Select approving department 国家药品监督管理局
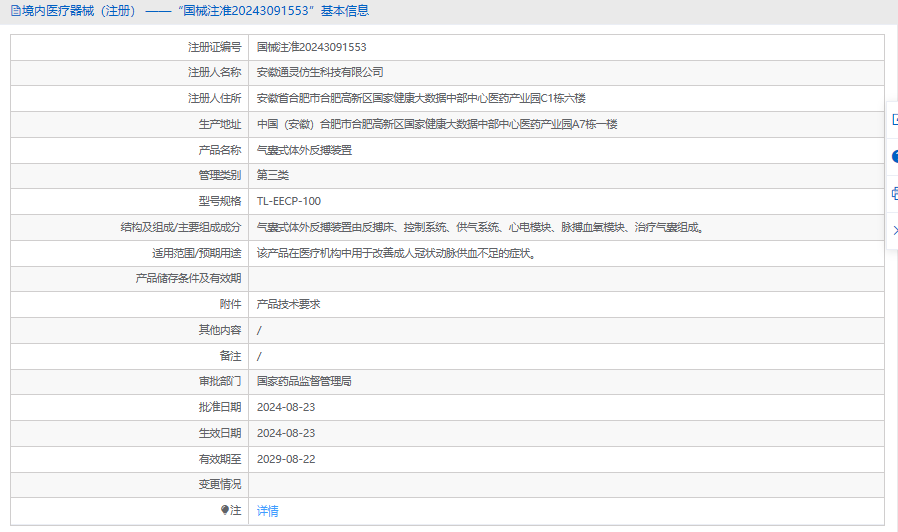898x532 pixels. 304,381
